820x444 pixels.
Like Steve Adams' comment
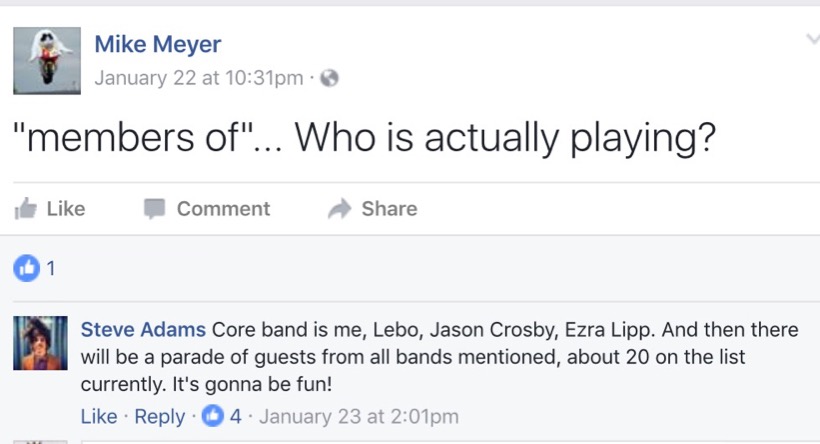pyautogui.click(x=98, y=416)
